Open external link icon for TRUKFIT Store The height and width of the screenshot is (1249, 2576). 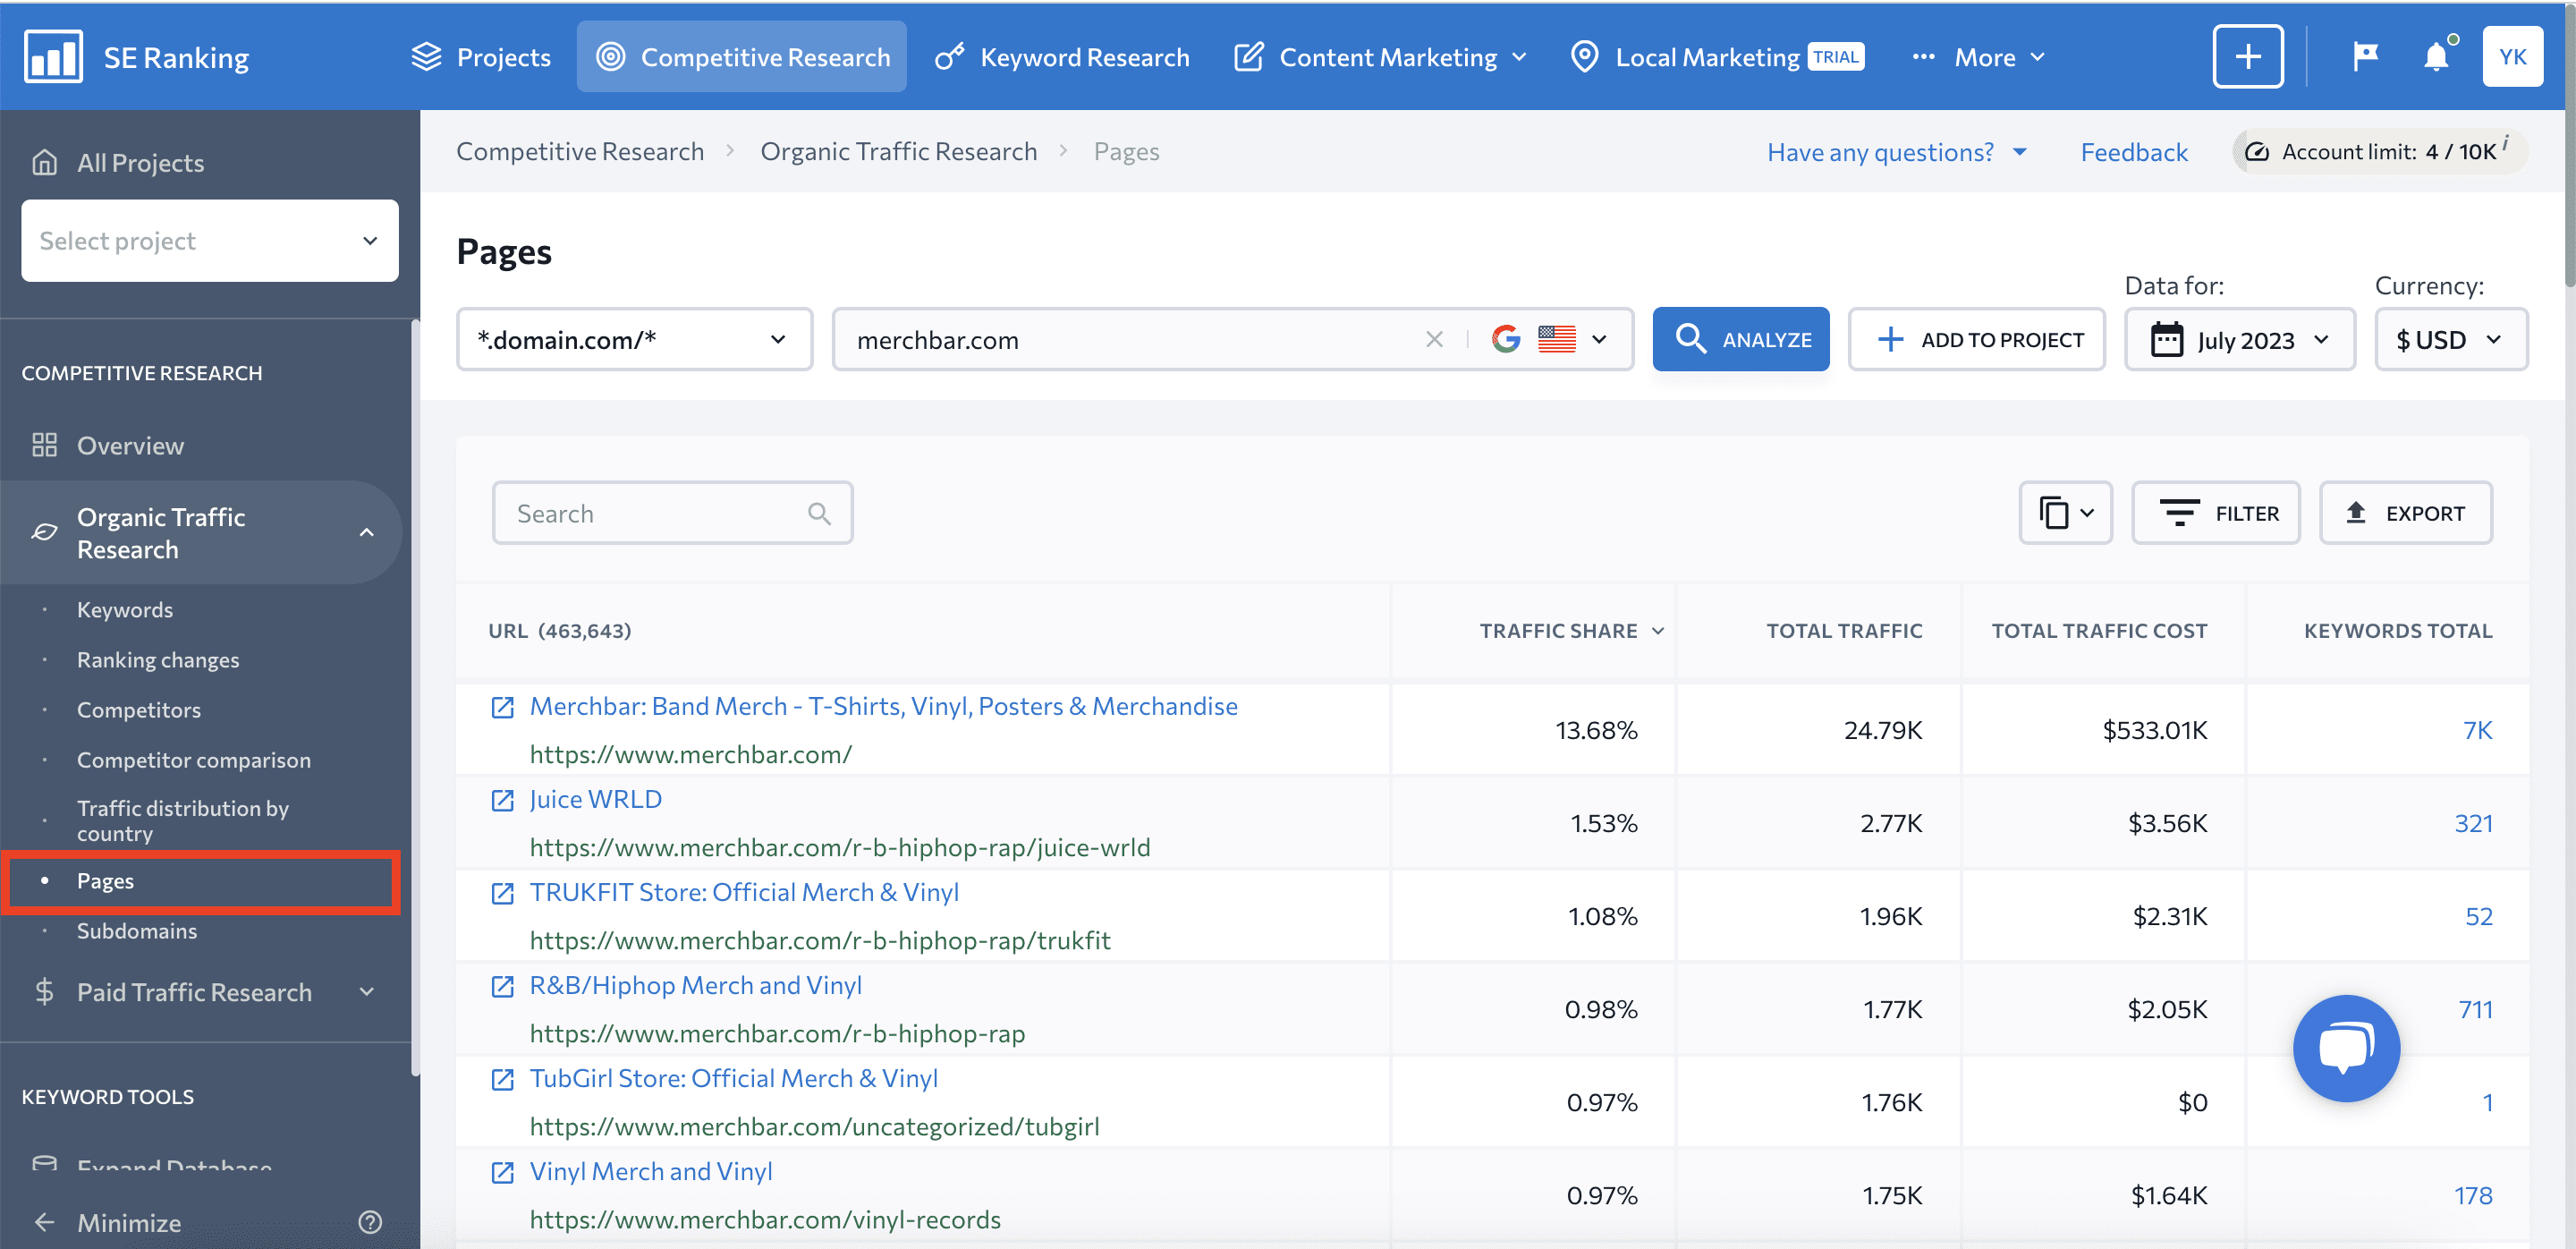click(502, 893)
